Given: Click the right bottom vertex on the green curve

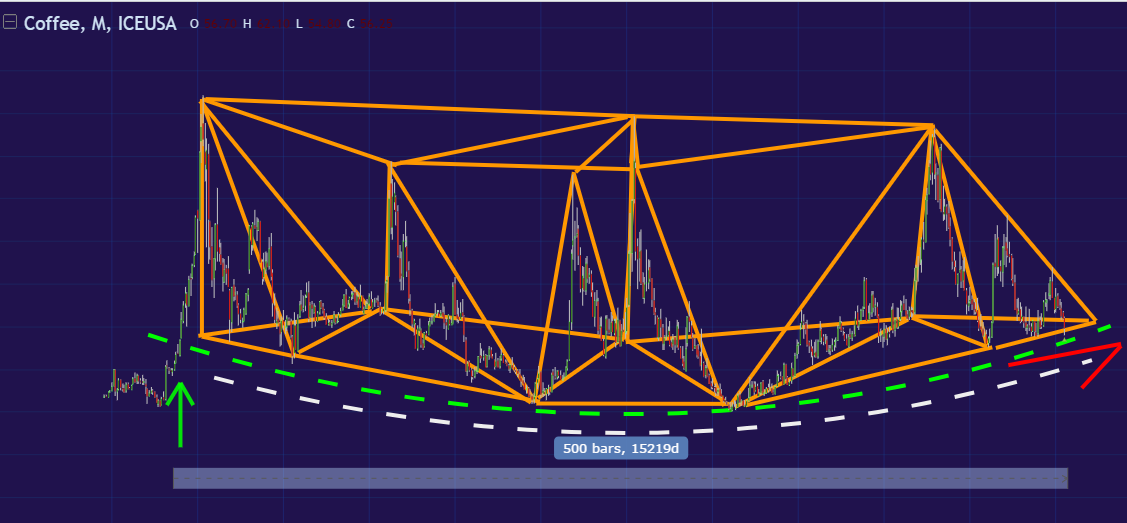Looking at the screenshot, I should tap(731, 405).
